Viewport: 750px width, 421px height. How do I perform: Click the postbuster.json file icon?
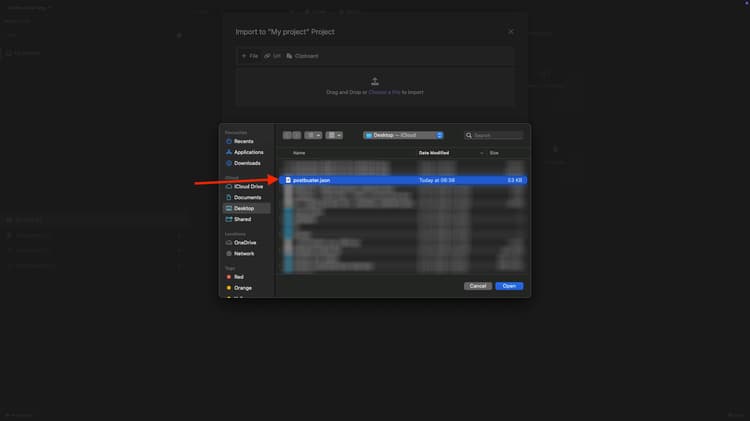coord(288,180)
